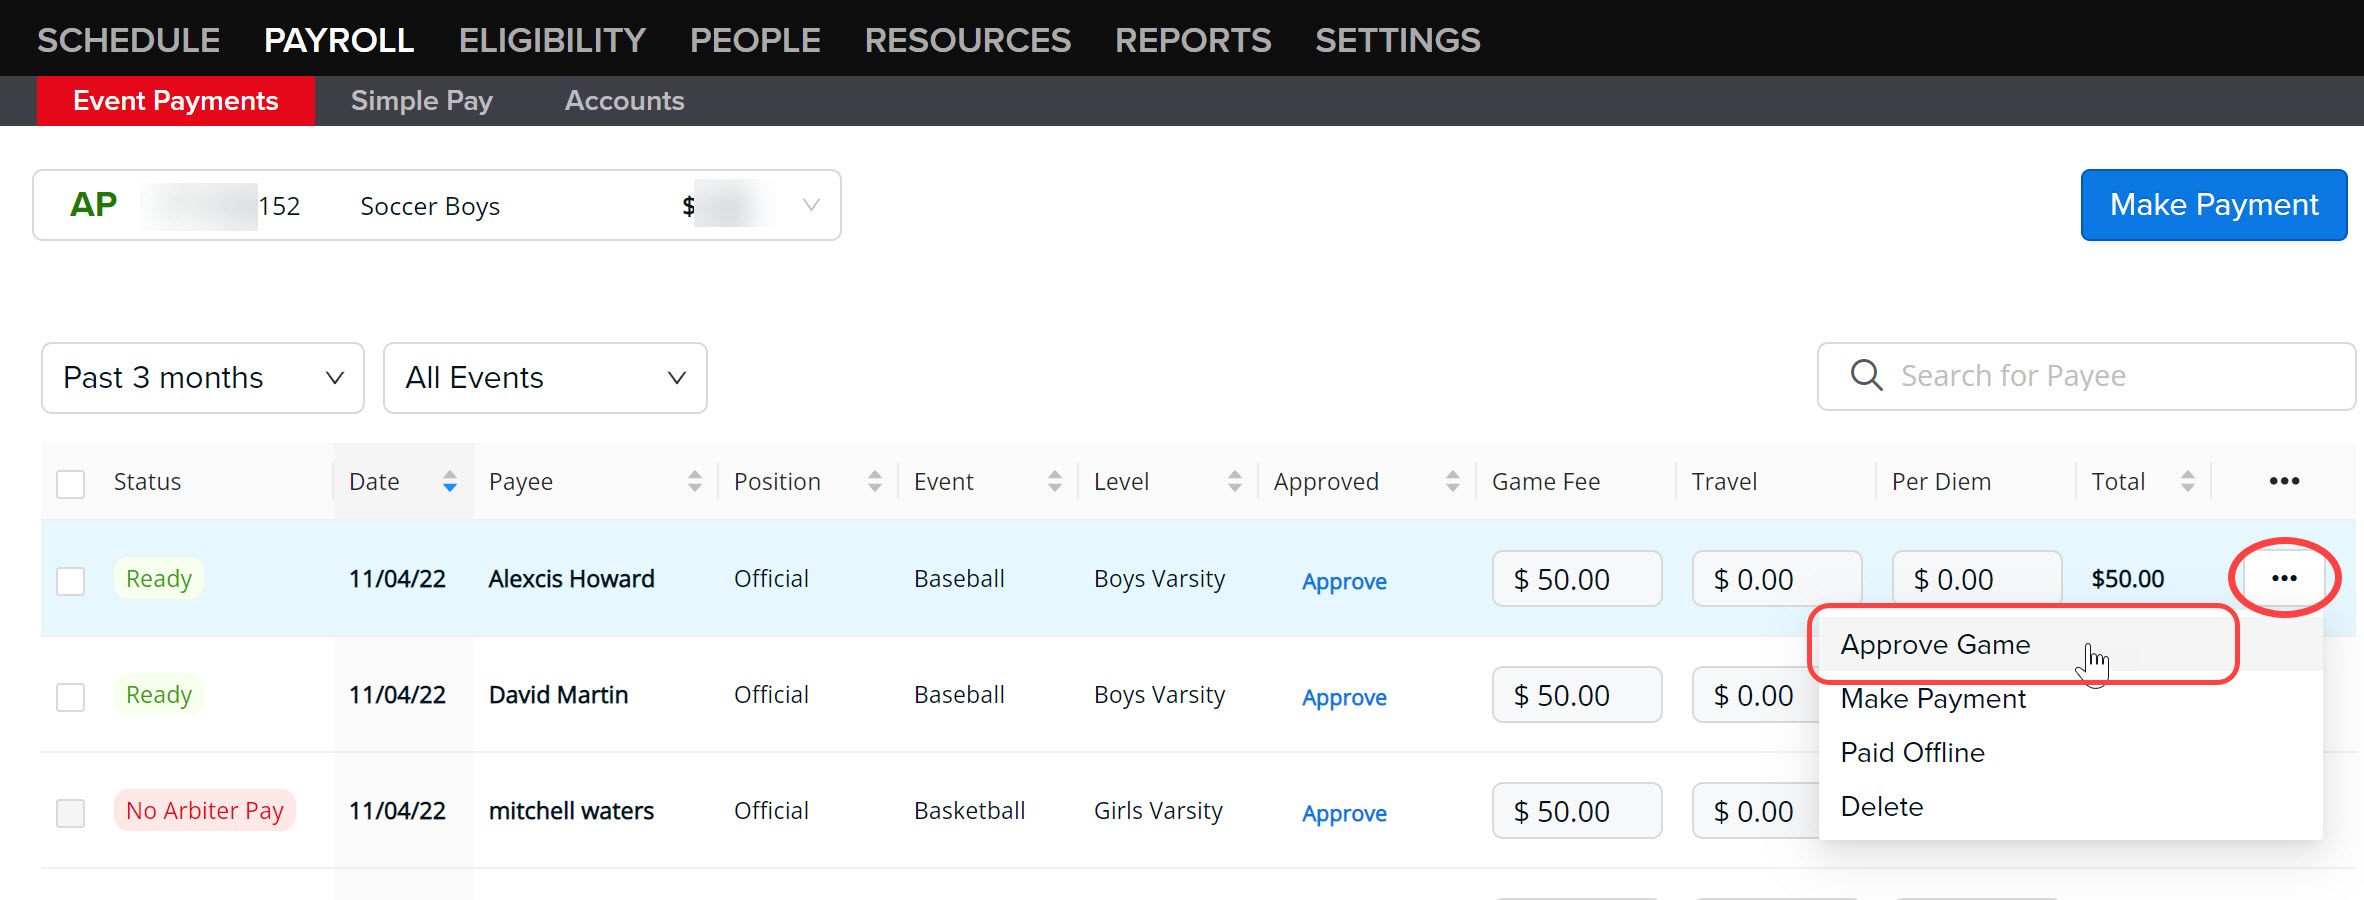Choose Make Payment from the context menu
Image resolution: width=2364 pixels, height=900 pixels.
tap(2070, 699)
